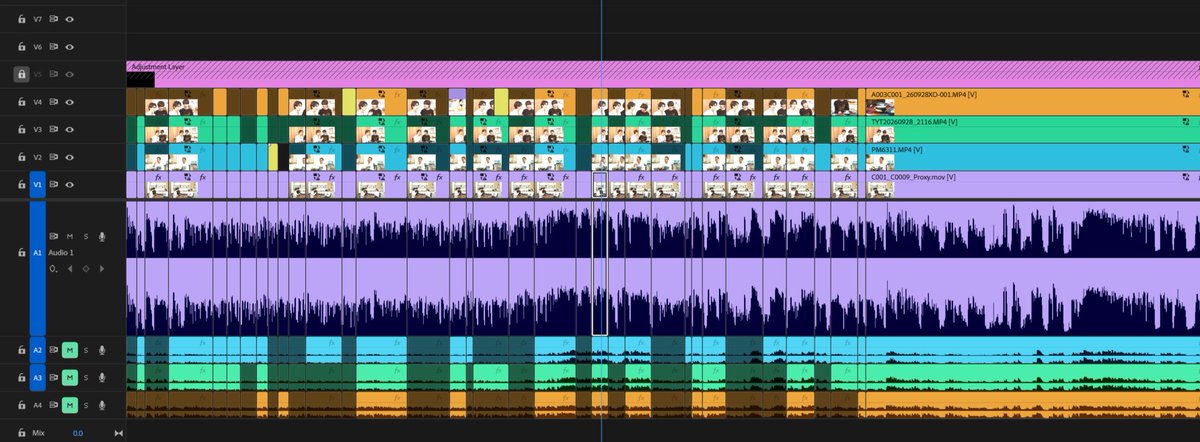The width and height of the screenshot is (1200, 442).
Task: Toggle track lock on V7
Action: pyautogui.click(x=21, y=18)
